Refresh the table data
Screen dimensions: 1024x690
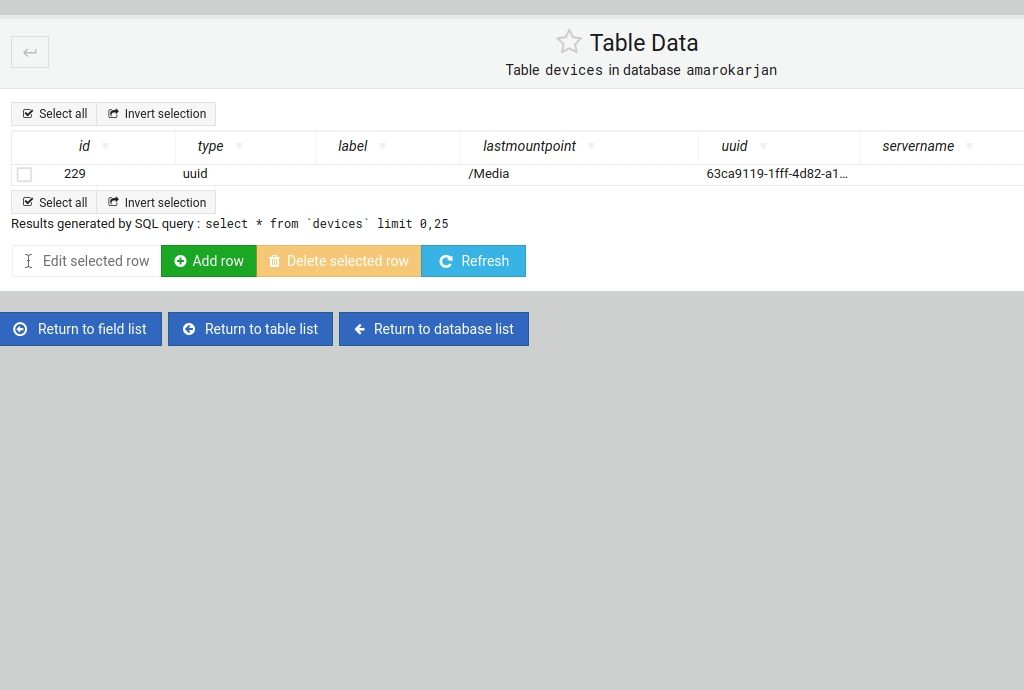click(x=473, y=261)
